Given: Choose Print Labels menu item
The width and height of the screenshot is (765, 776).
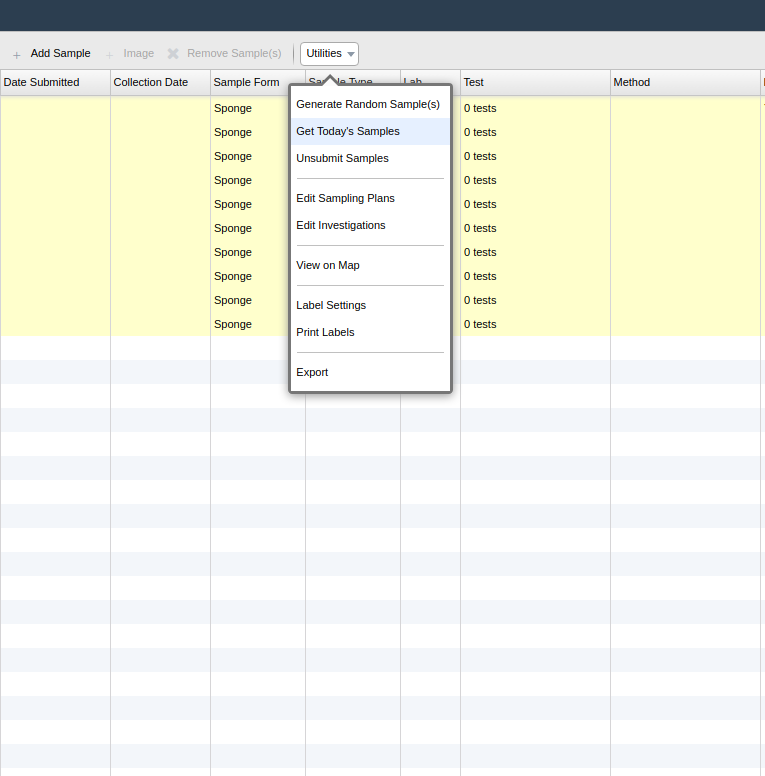Looking at the screenshot, I should tap(370, 332).
